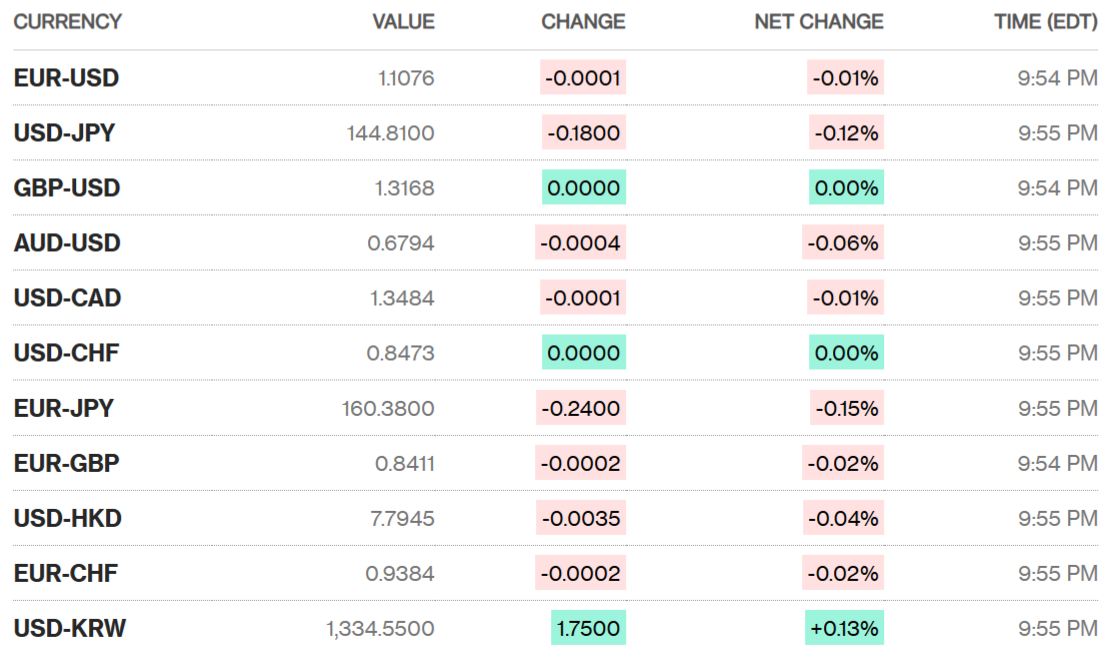Open the USD-KRW currency pair link

70,628
